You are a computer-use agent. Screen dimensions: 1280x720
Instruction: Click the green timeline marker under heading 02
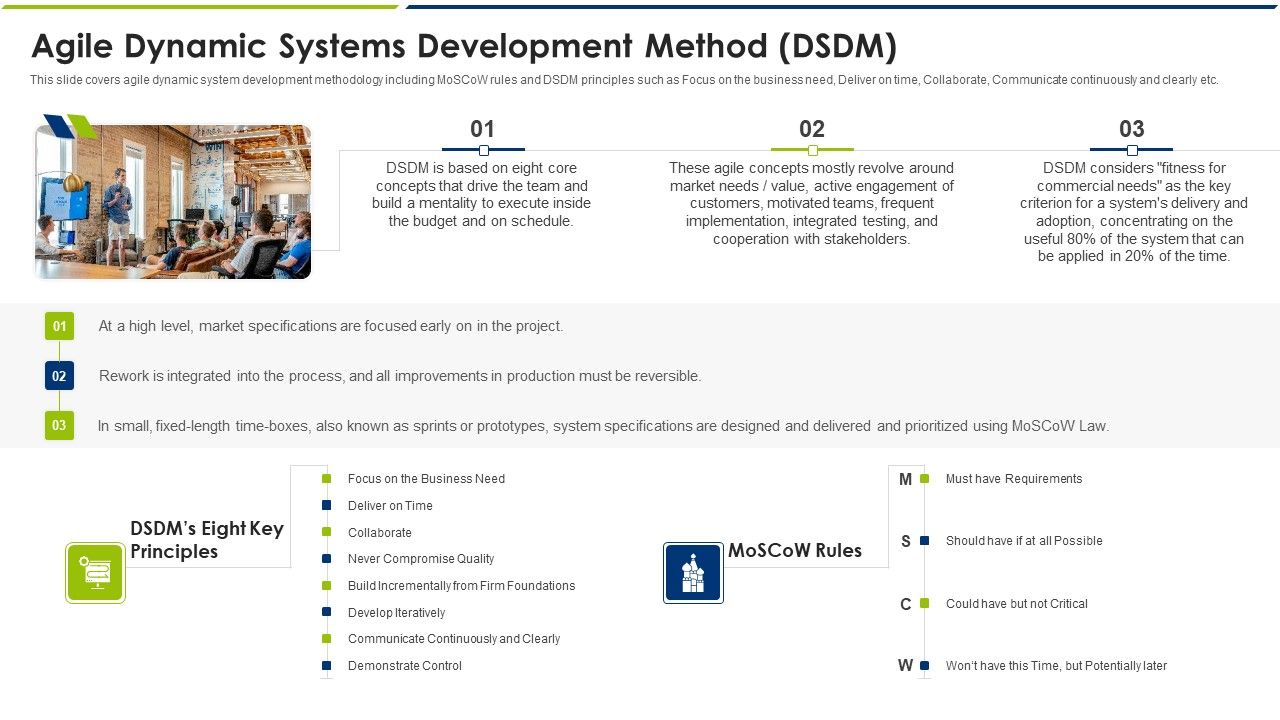[x=812, y=150]
